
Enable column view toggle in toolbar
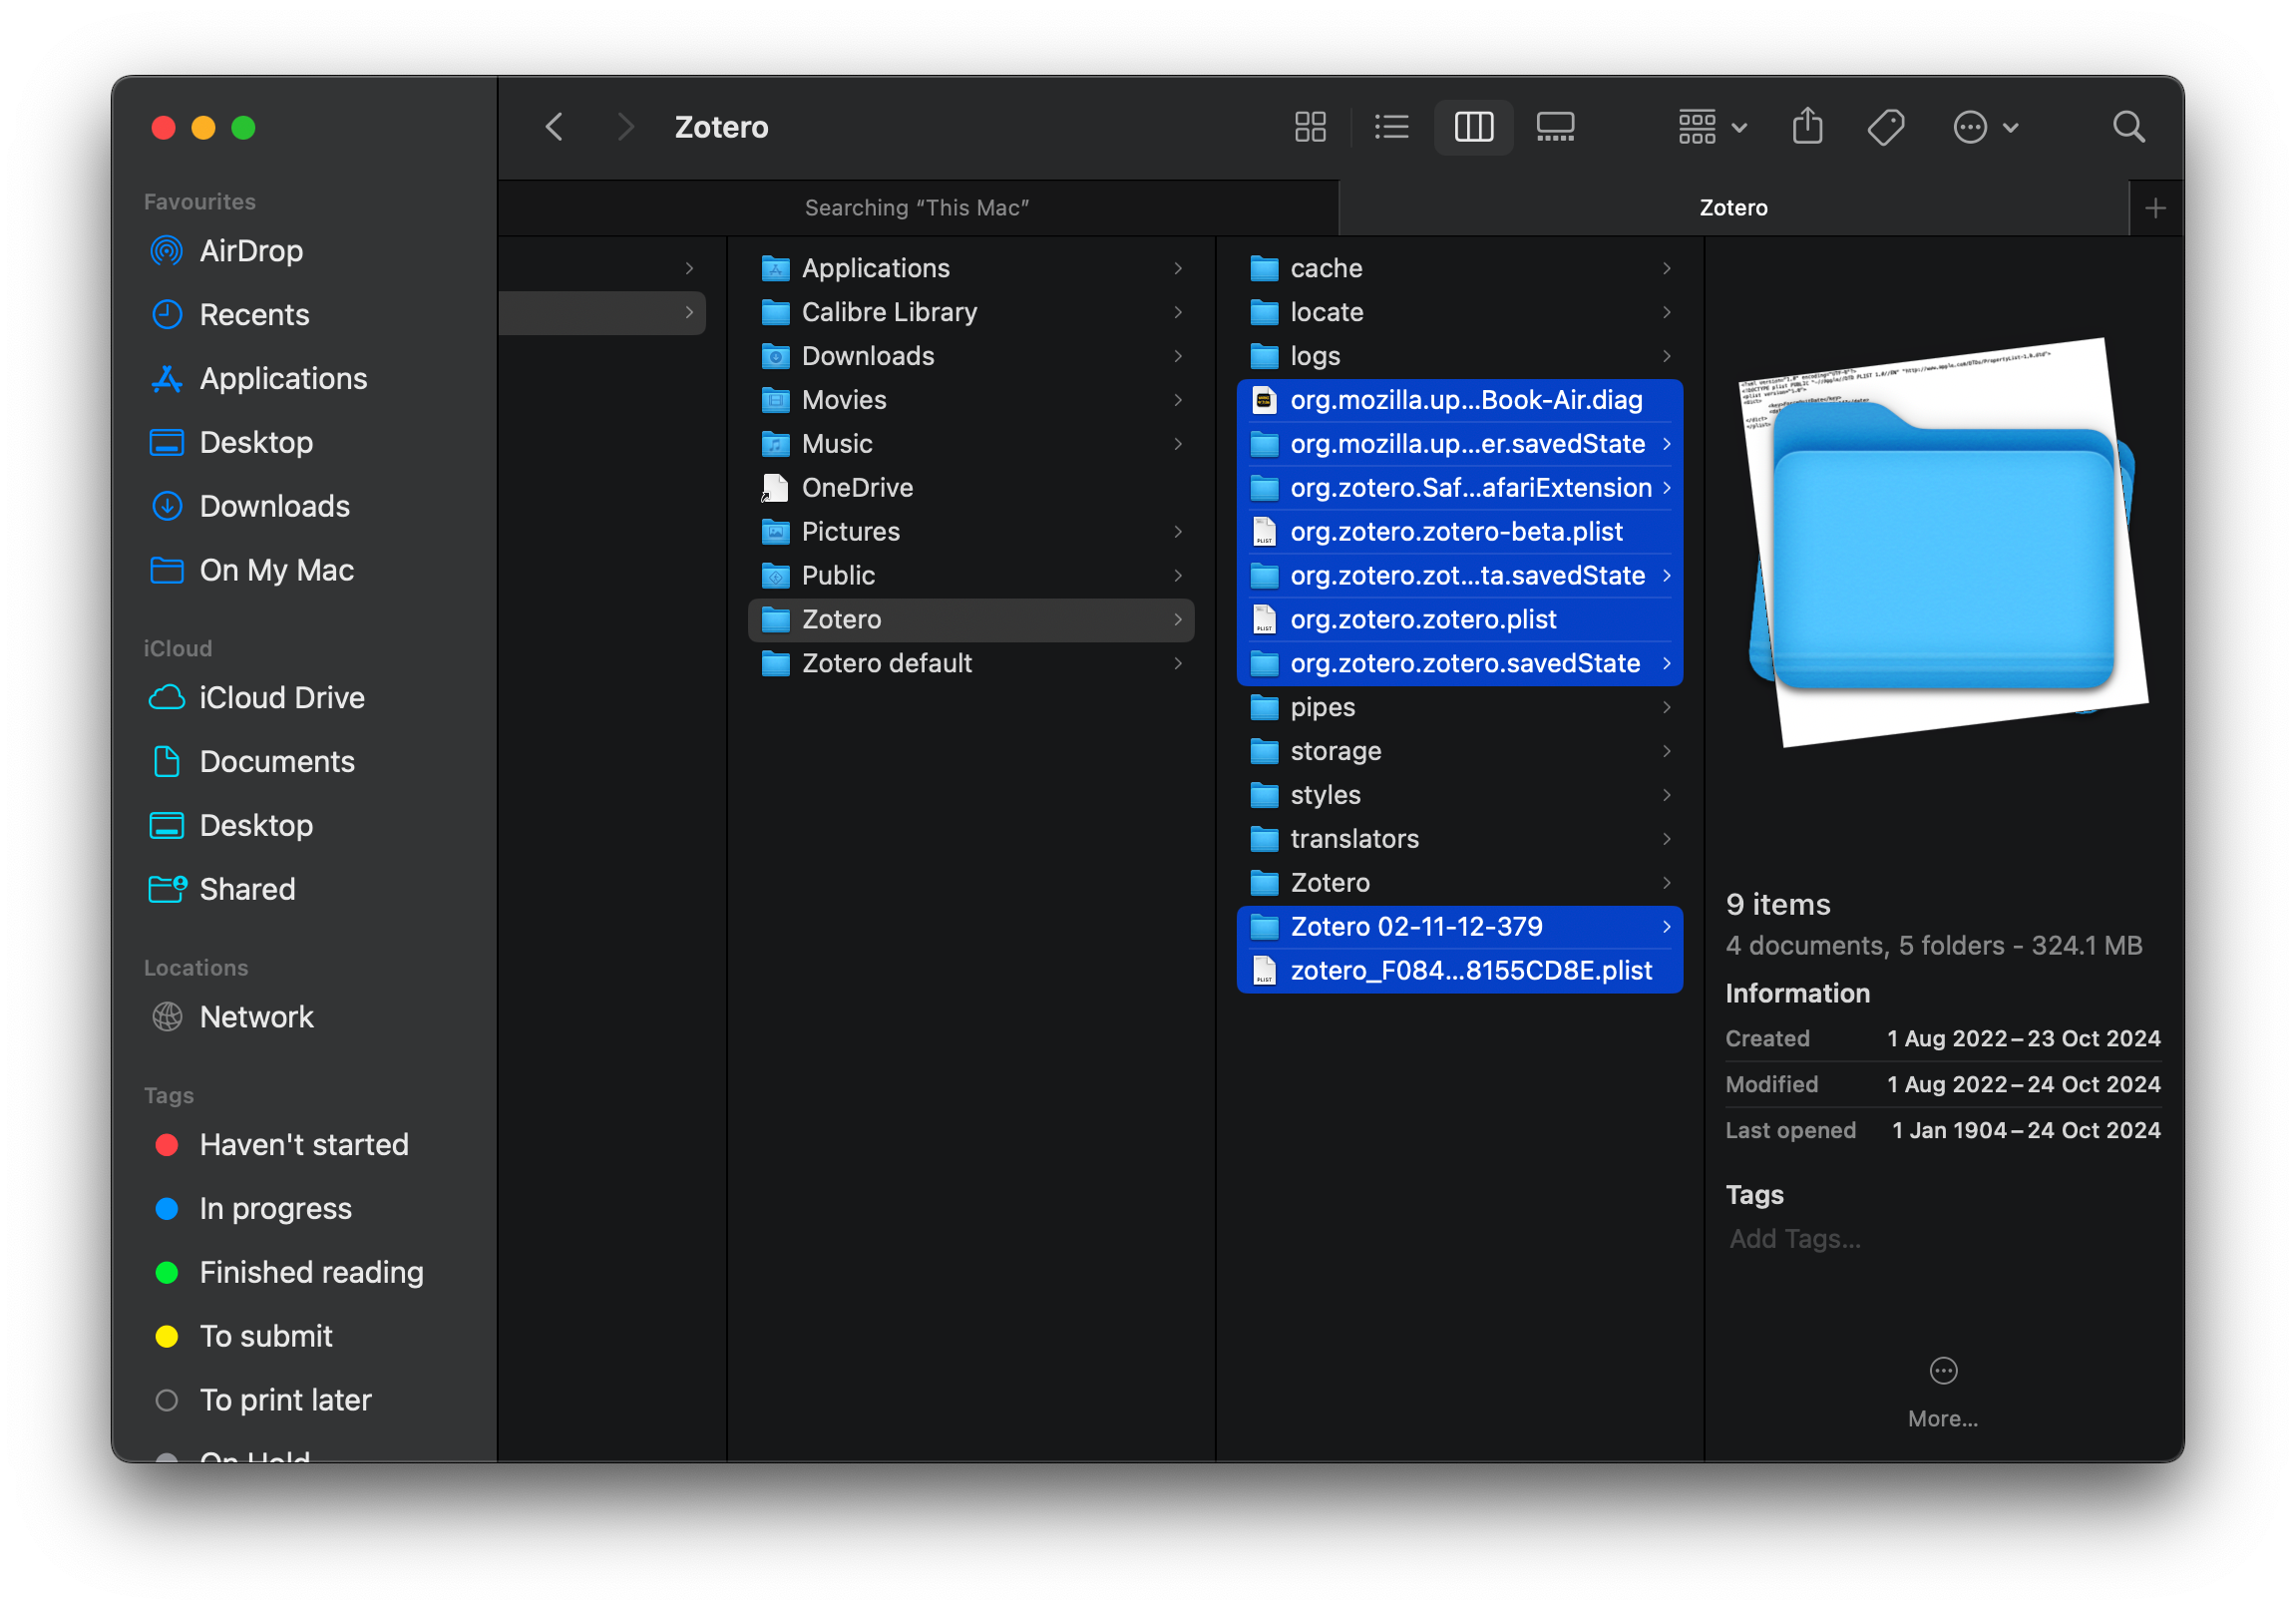(1473, 127)
